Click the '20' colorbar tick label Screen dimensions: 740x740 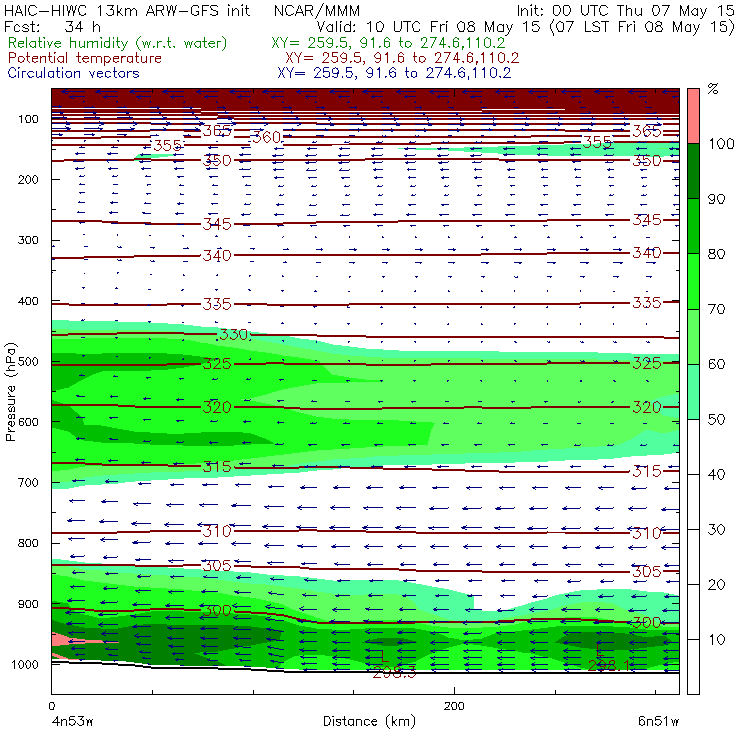[716, 585]
